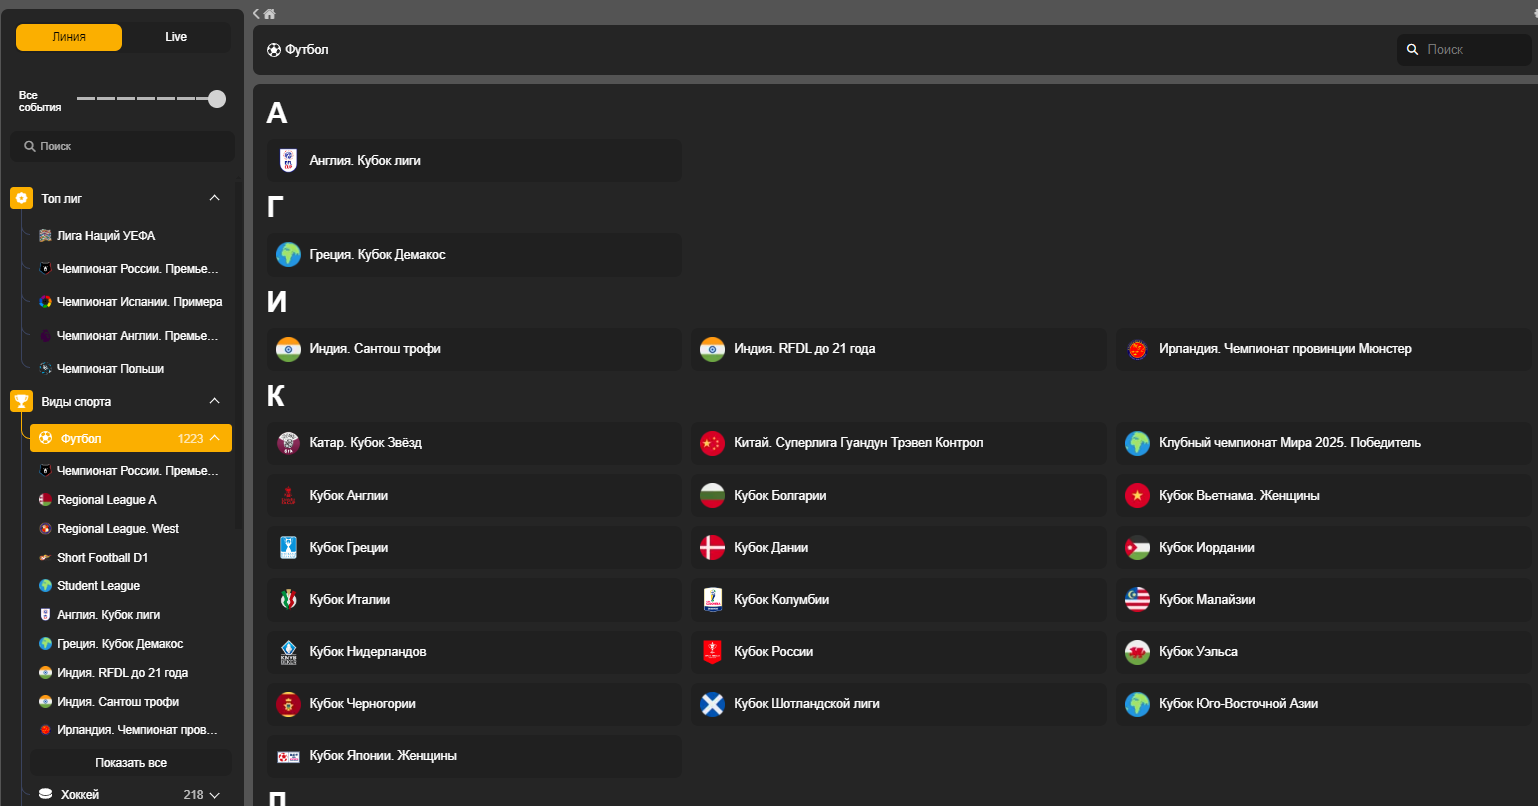1538x806 pixels.
Task: Select the Линия mode toggle
Action: point(69,37)
